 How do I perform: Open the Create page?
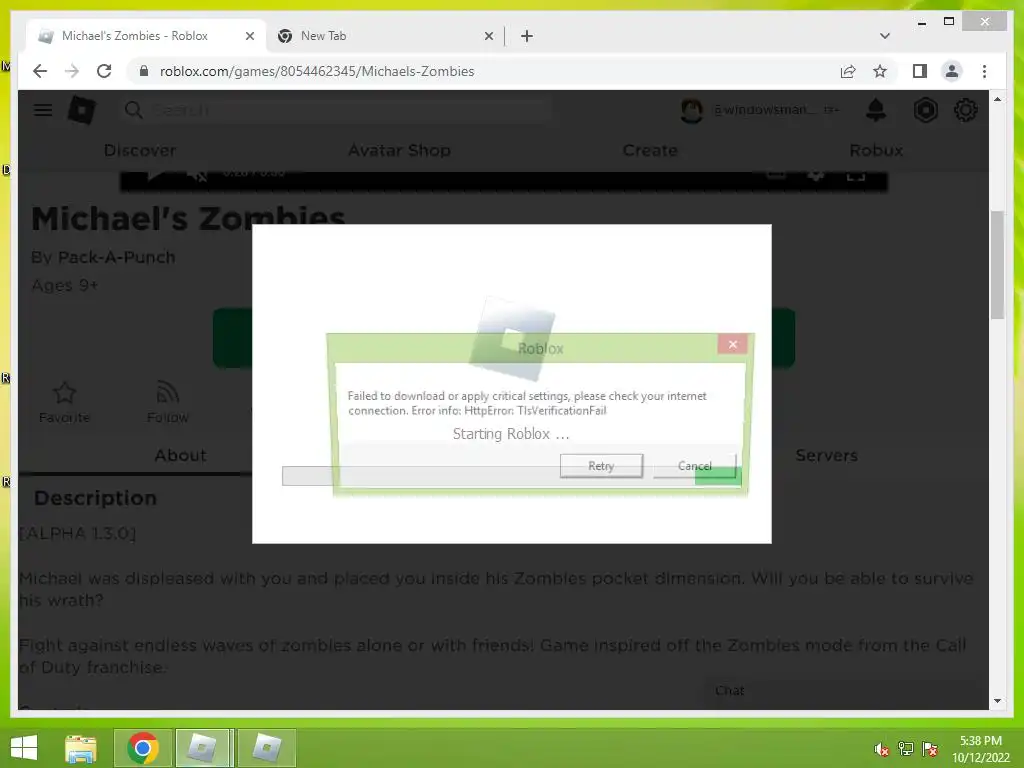point(650,150)
